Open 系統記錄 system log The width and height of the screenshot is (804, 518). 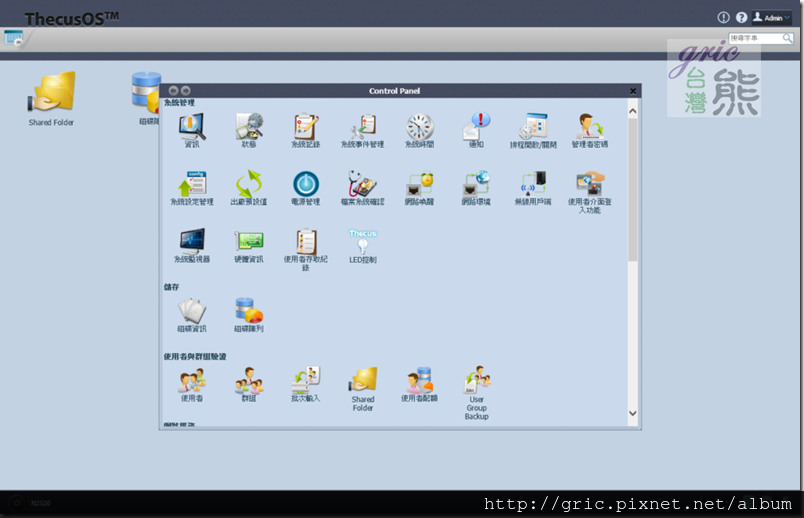pyautogui.click(x=306, y=130)
